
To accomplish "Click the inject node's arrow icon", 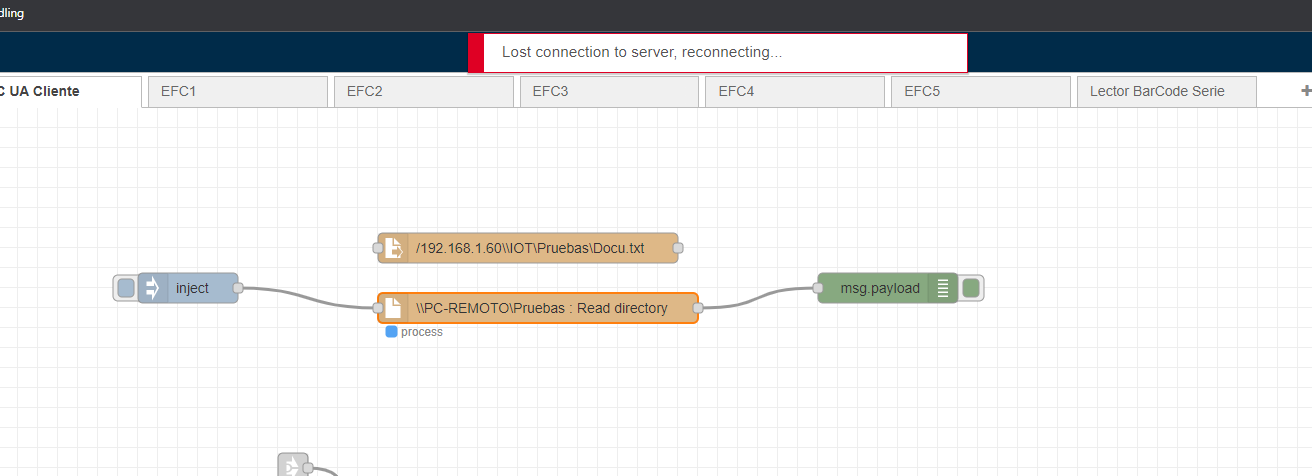I will coord(153,288).
